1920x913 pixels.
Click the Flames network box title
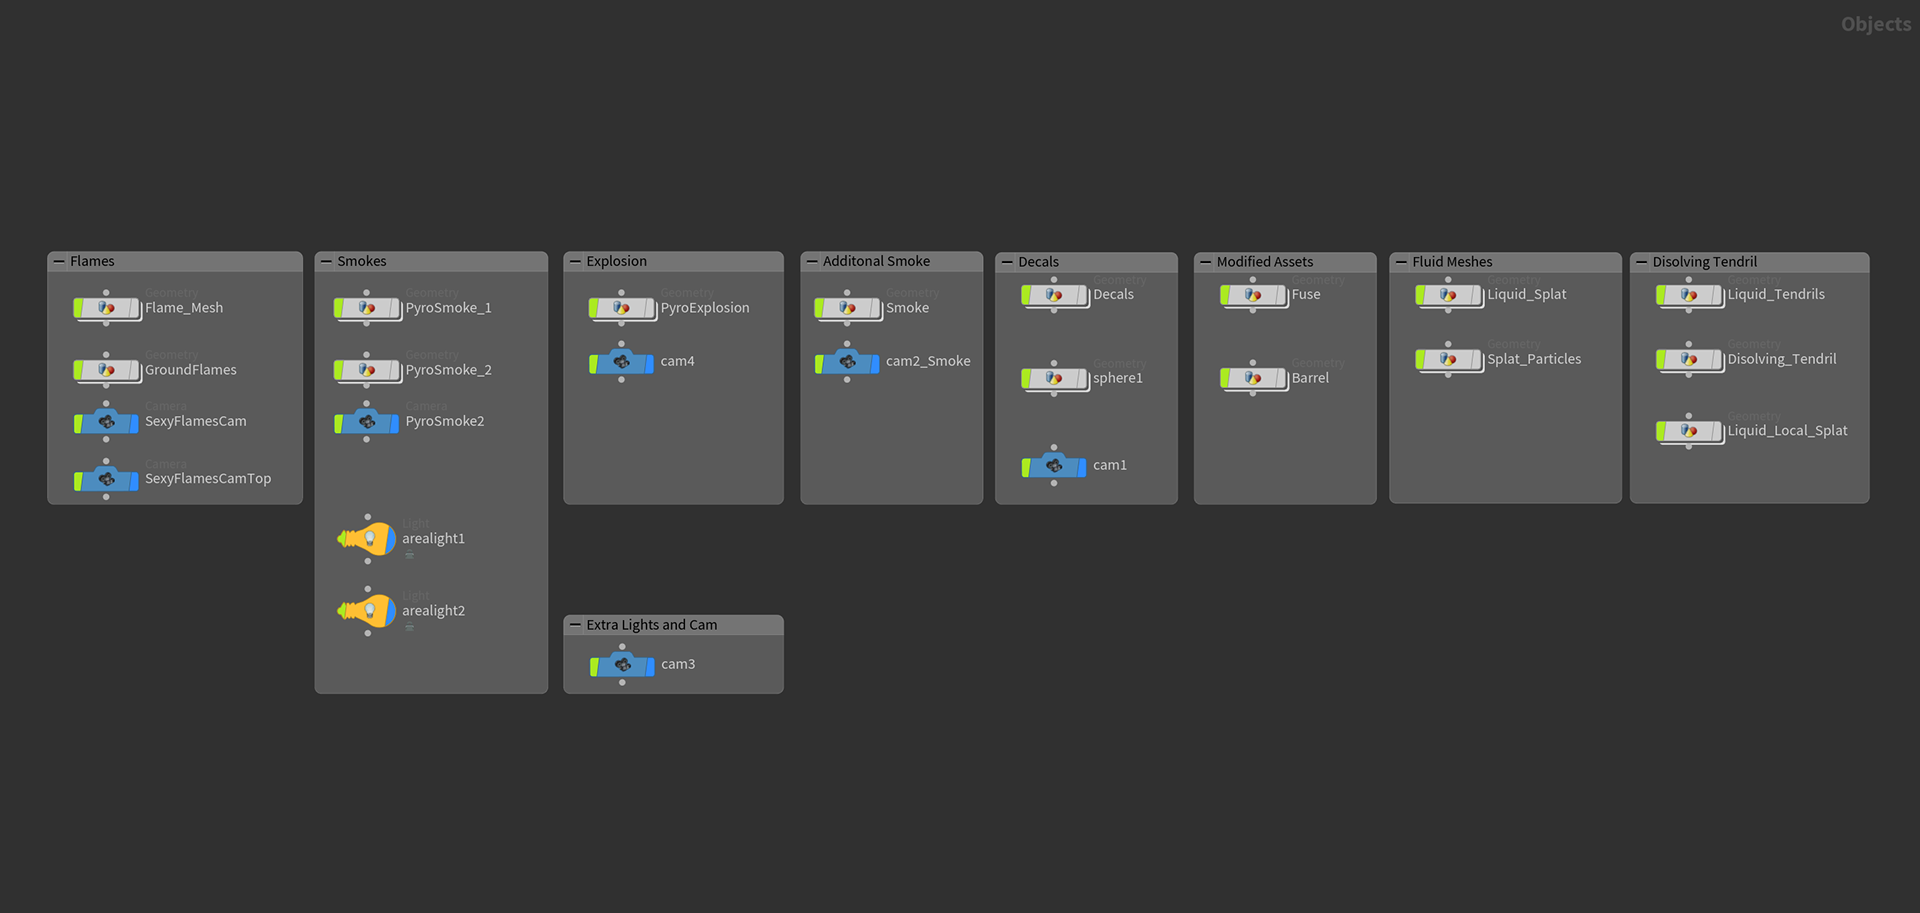click(92, 261)
